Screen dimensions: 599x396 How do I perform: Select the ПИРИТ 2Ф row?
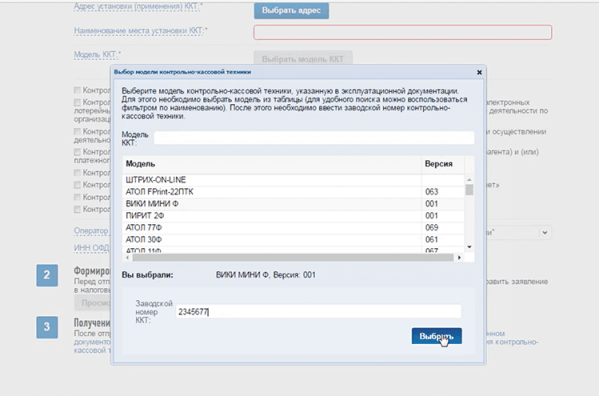(293, 216)
